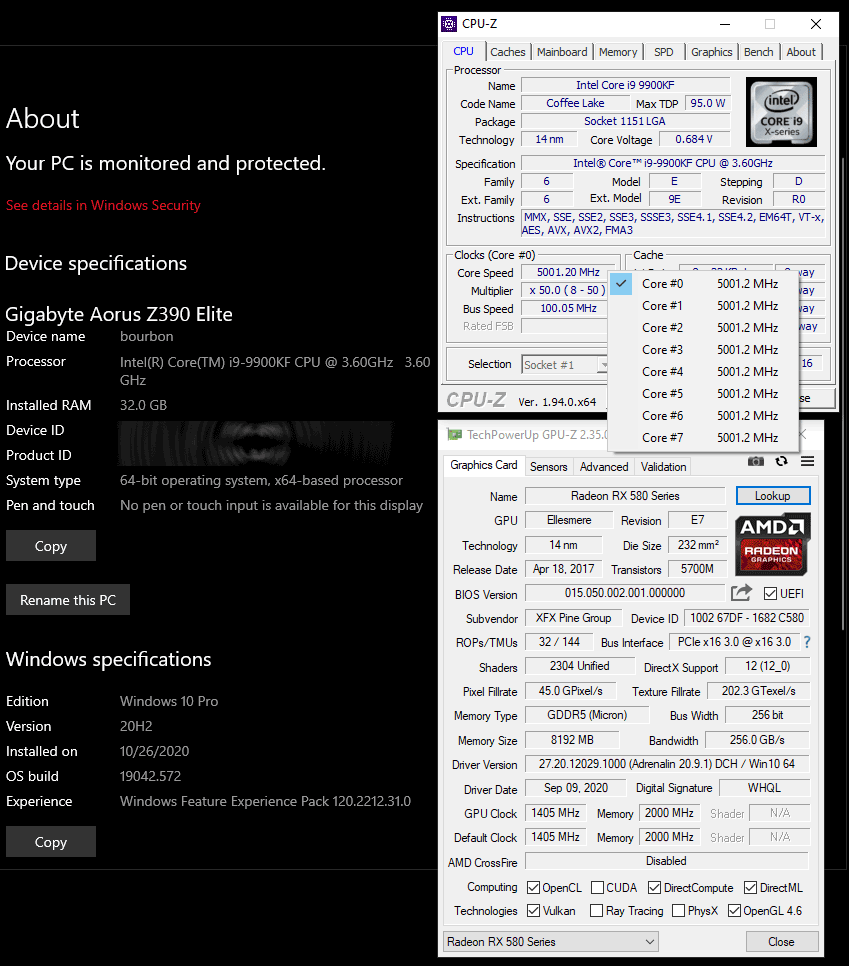This screenshot has height=966, width=849.
Task: Close the CPU-Z window
Action: [x=816, y=24]
